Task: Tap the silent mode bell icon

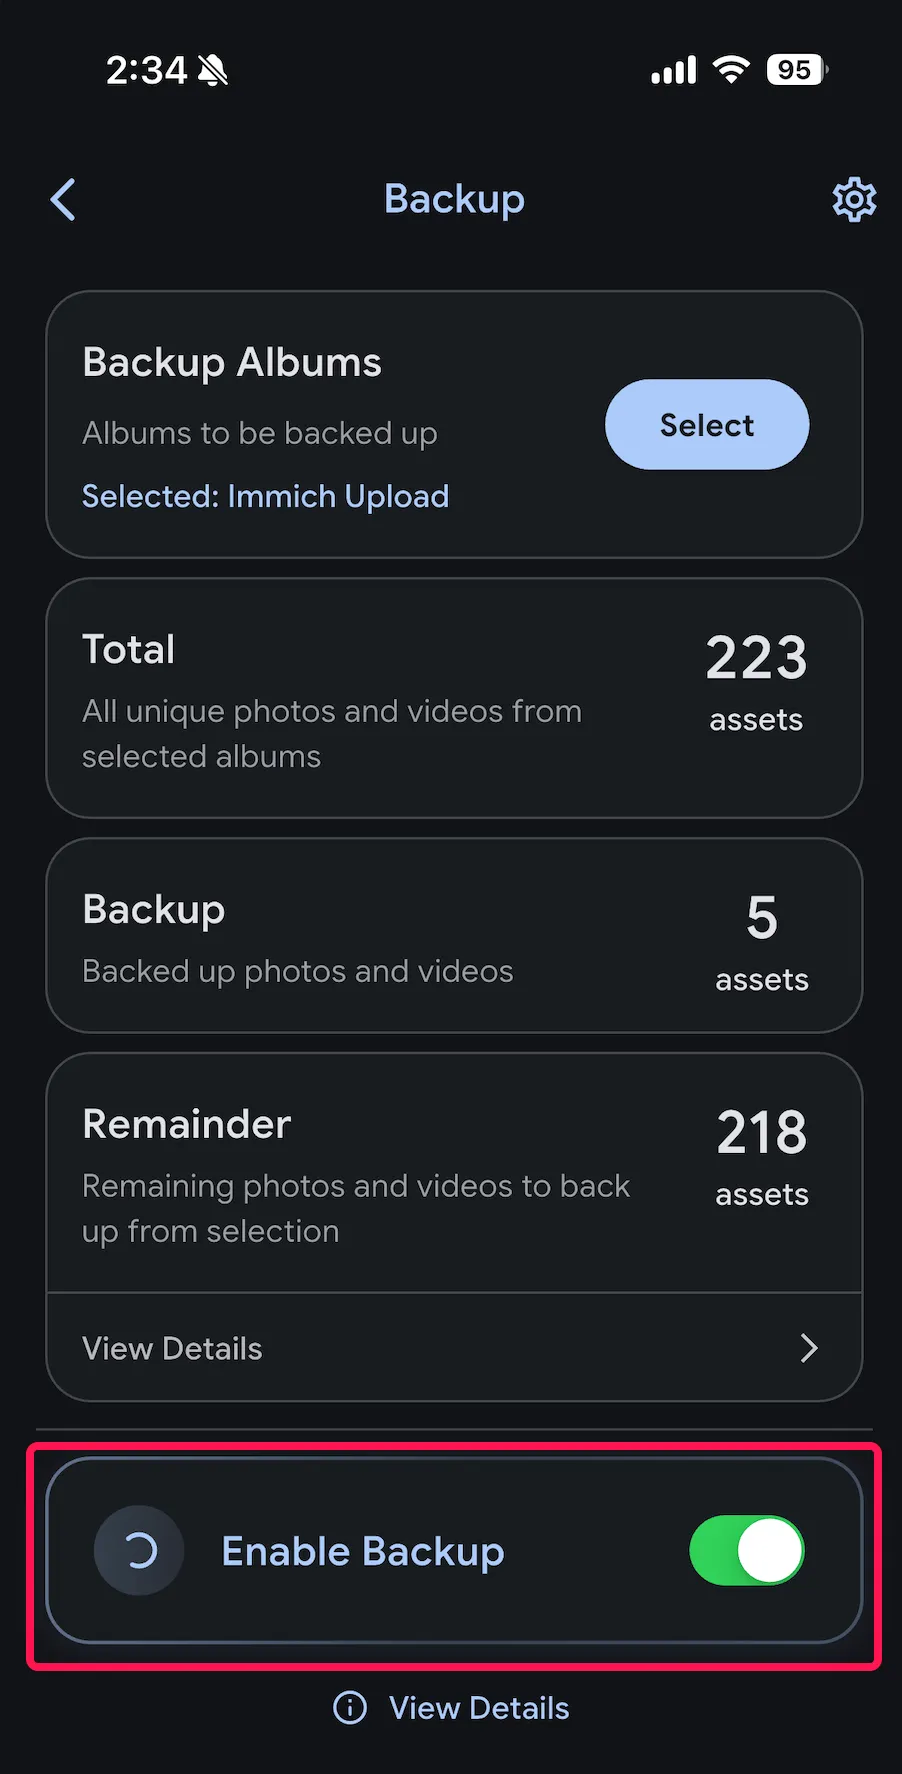Action: [x=213, y=71]
